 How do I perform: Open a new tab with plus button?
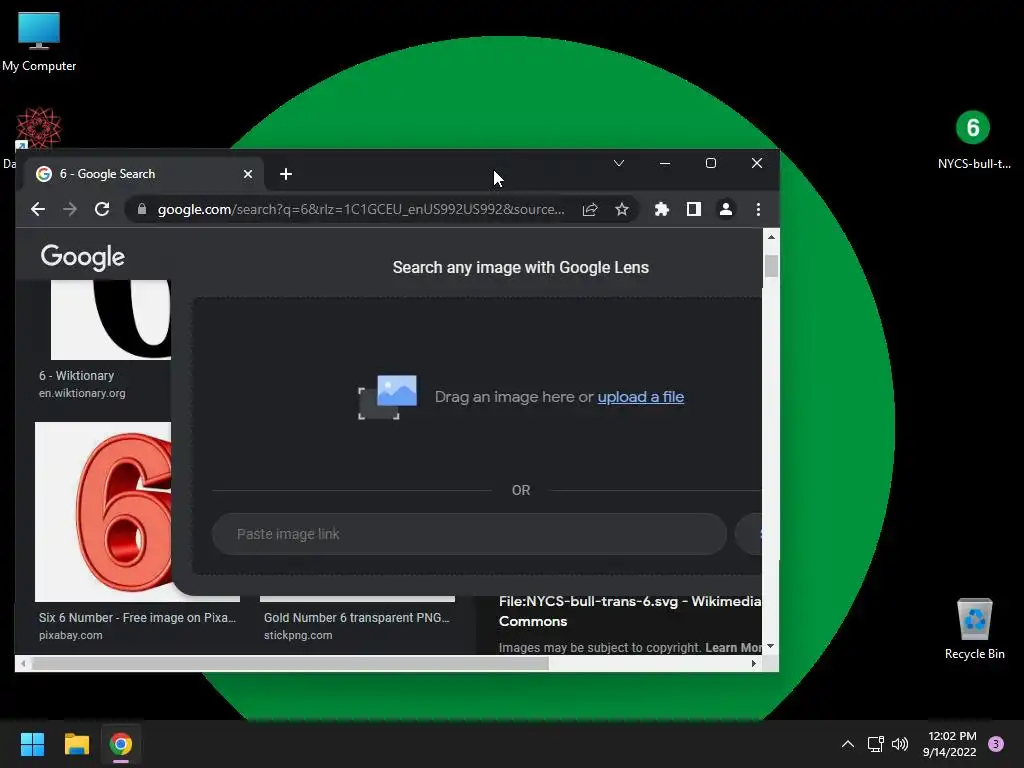coord(285,174)
